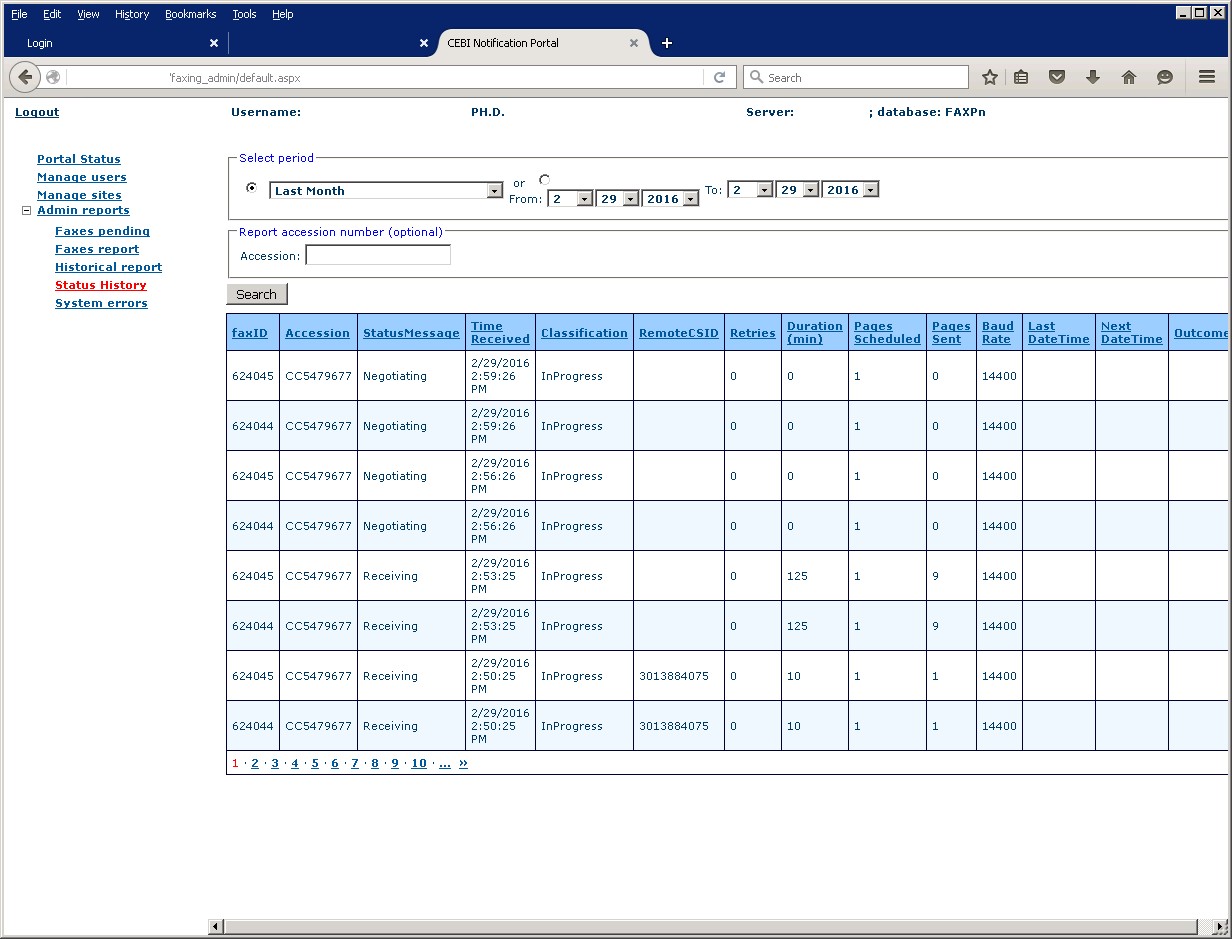Sort table by Retries column
The height and width of the screenshot is (939, 1232).
[753, 333]
